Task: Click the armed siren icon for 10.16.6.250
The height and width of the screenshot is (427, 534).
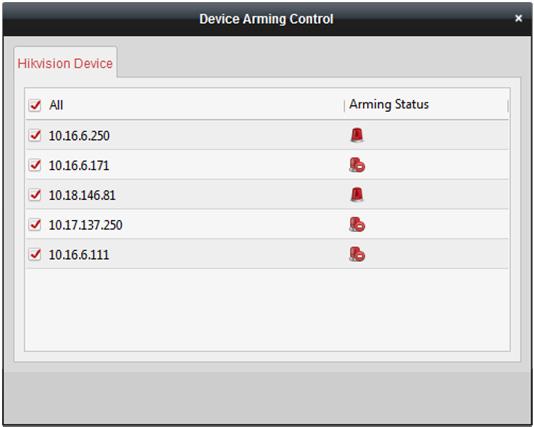Action: click(x=357, y=135)
